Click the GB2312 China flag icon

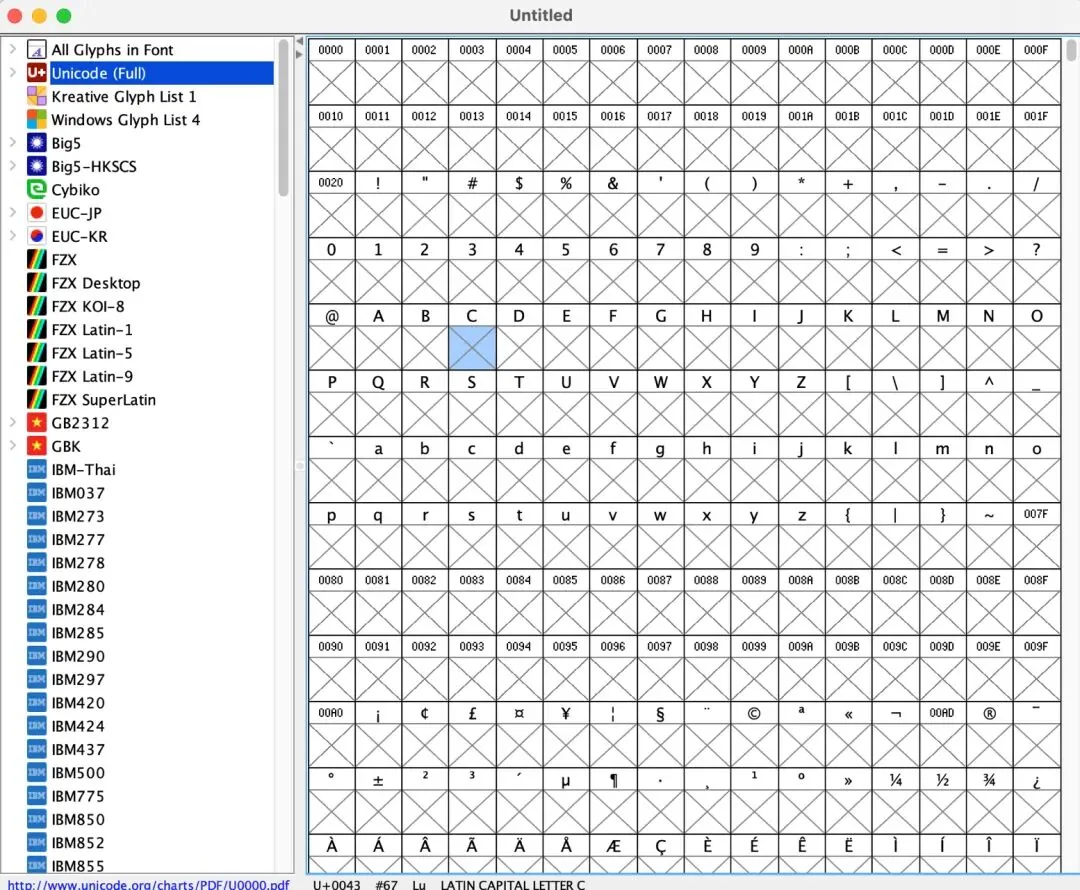tap(37, 423)
